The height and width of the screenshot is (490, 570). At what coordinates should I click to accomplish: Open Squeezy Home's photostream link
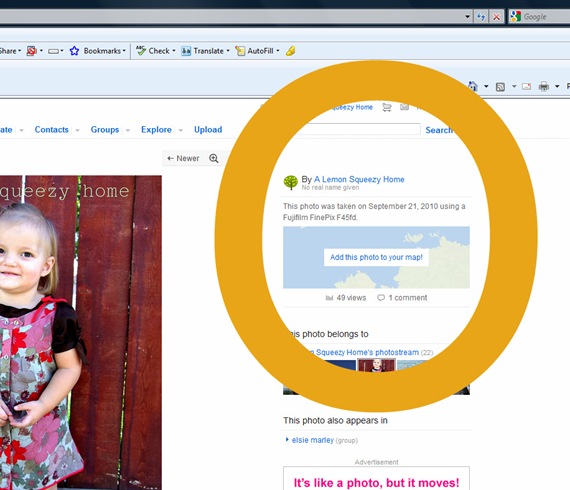pos(367,352)
